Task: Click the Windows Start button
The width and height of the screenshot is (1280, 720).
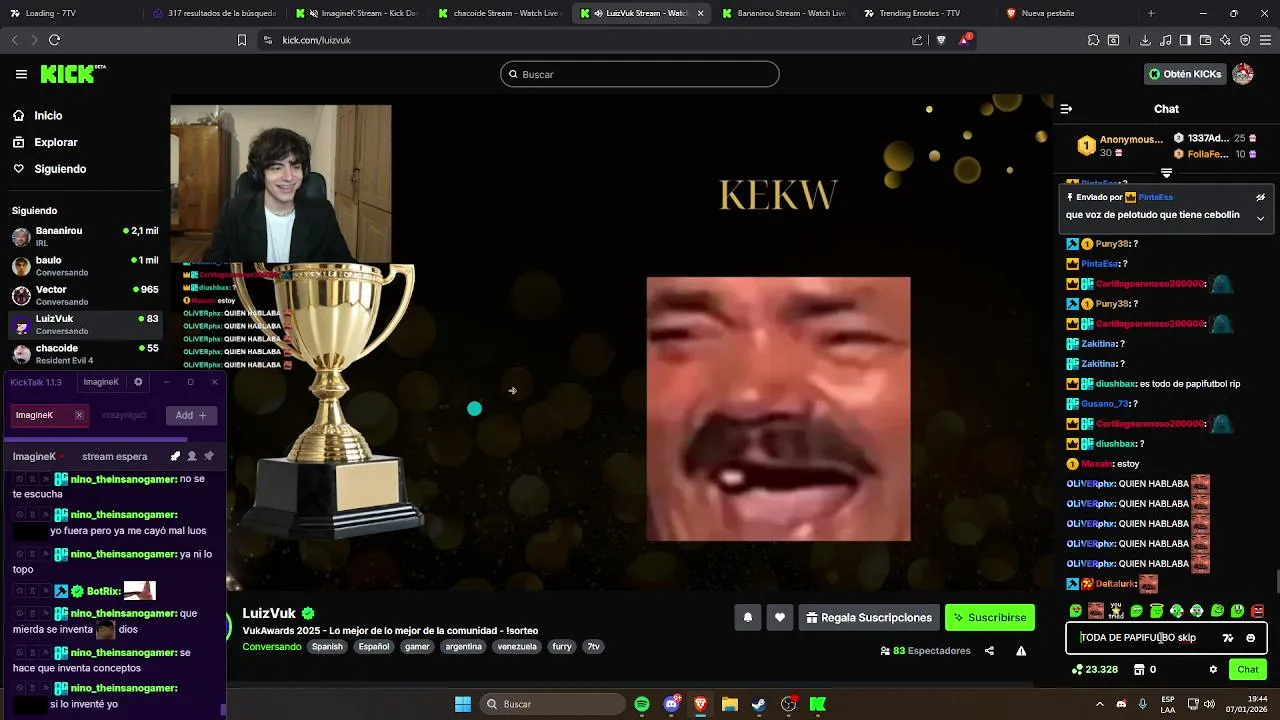Action: 463,704
